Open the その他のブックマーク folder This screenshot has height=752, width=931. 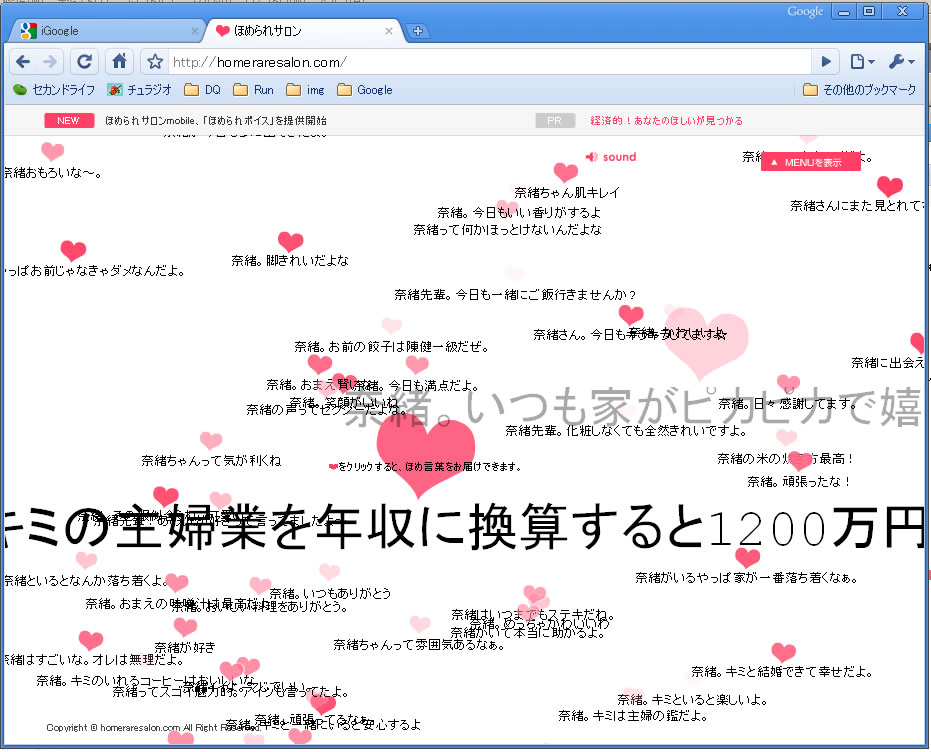pos(860,90)
